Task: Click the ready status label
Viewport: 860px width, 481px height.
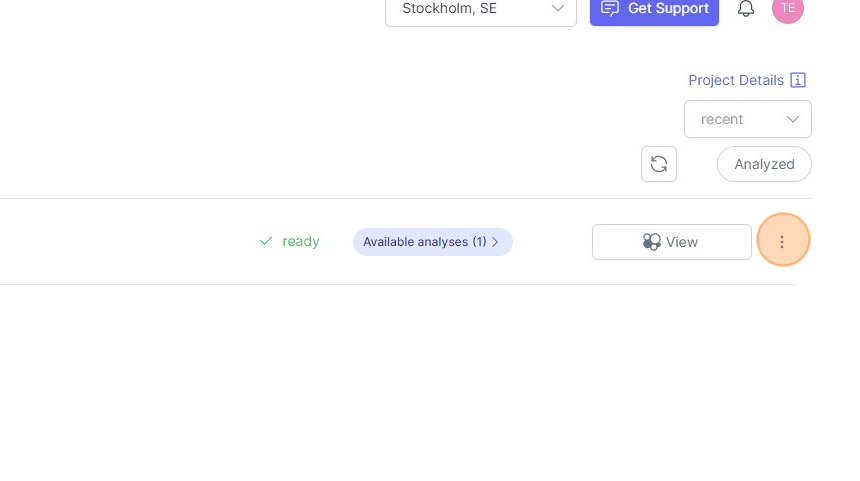Action: (301, 241)
